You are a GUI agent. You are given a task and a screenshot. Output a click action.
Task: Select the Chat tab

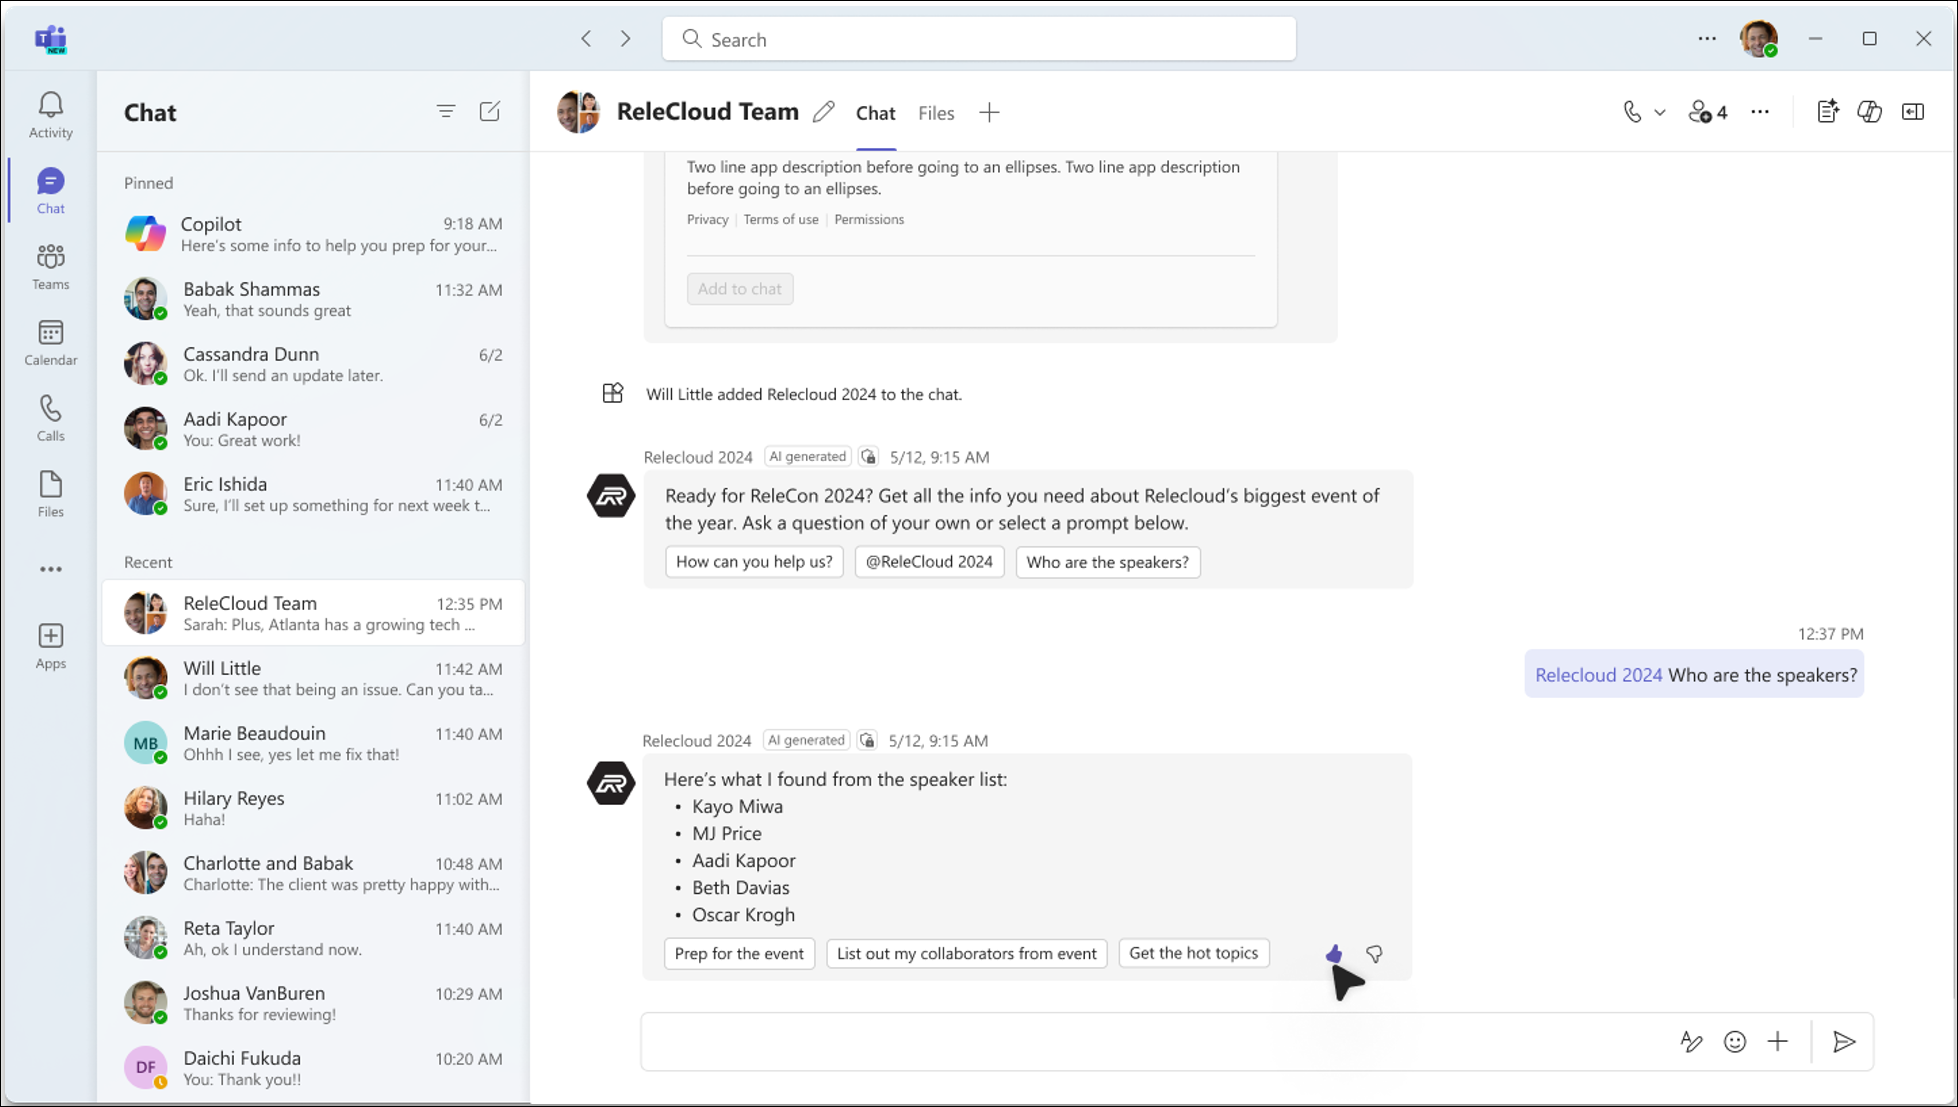(x=875, y=113)
